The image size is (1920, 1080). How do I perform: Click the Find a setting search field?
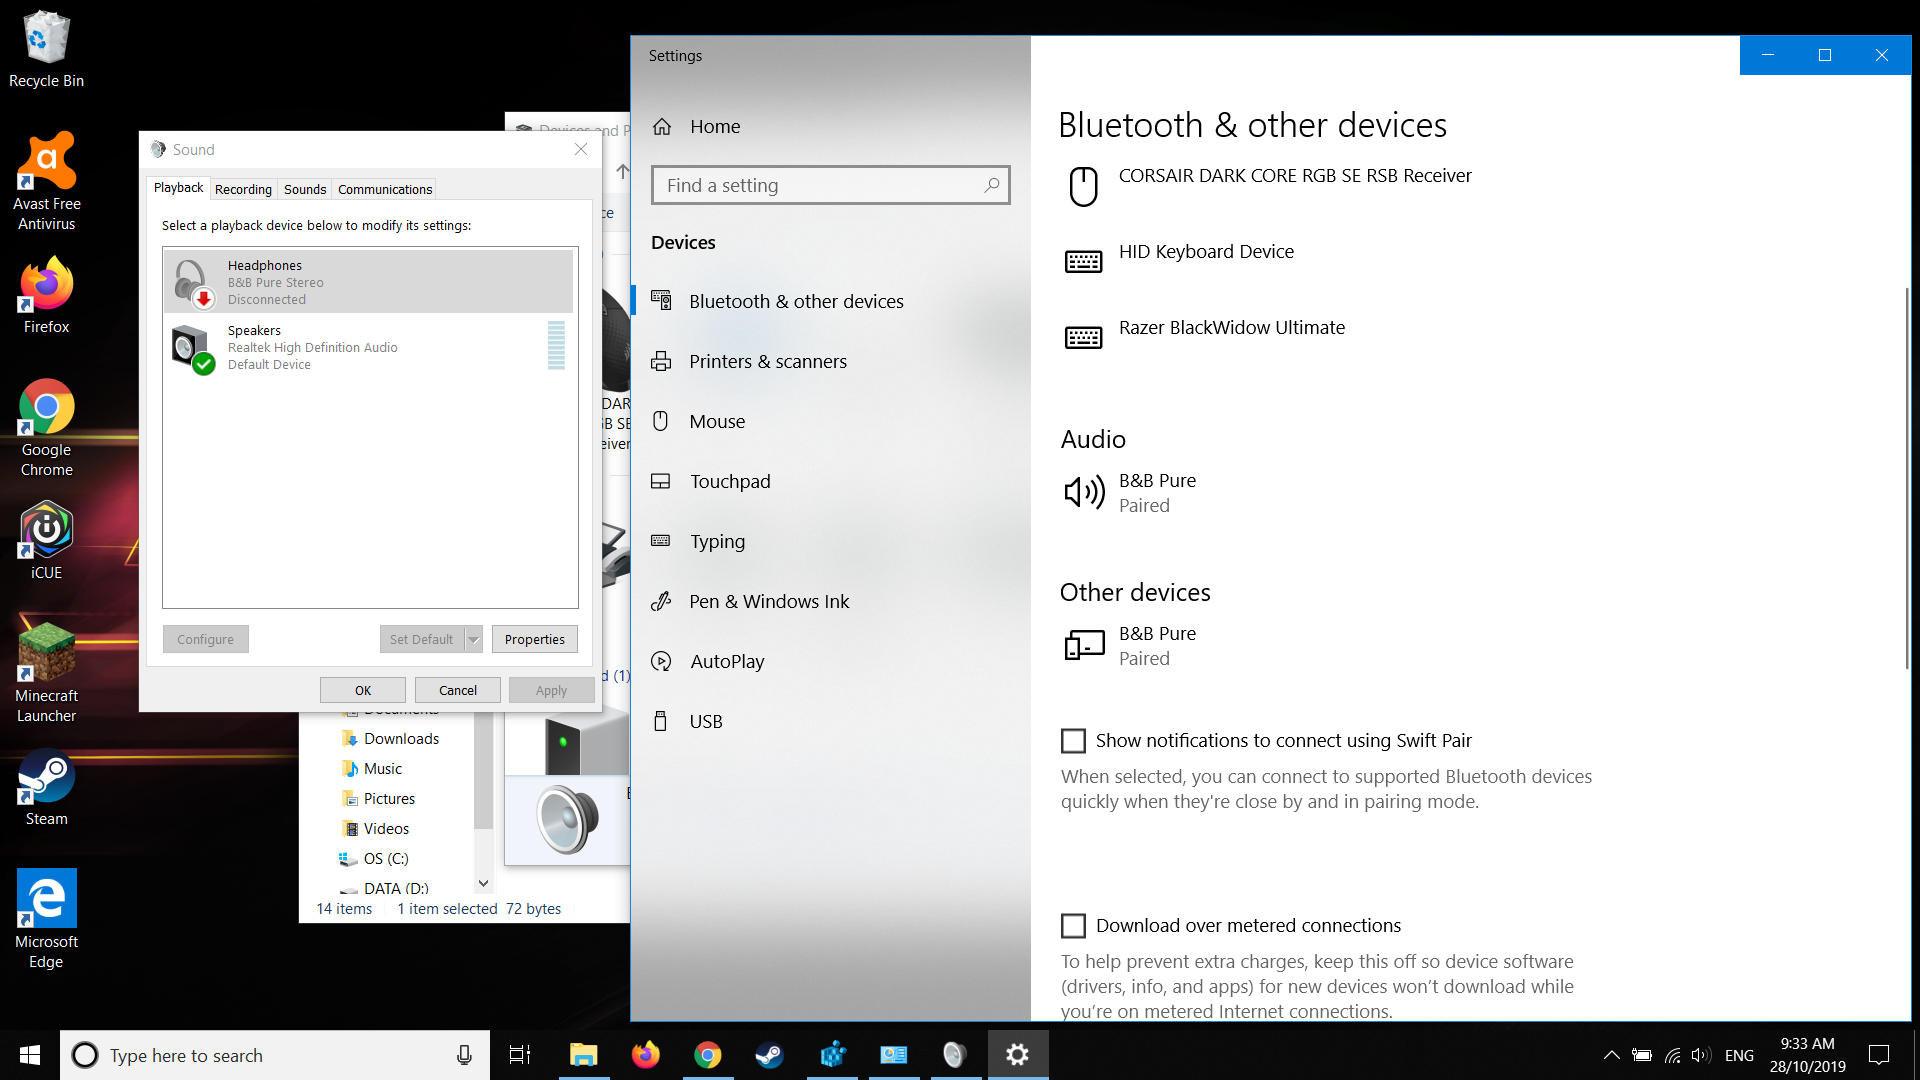coord(832,185)
